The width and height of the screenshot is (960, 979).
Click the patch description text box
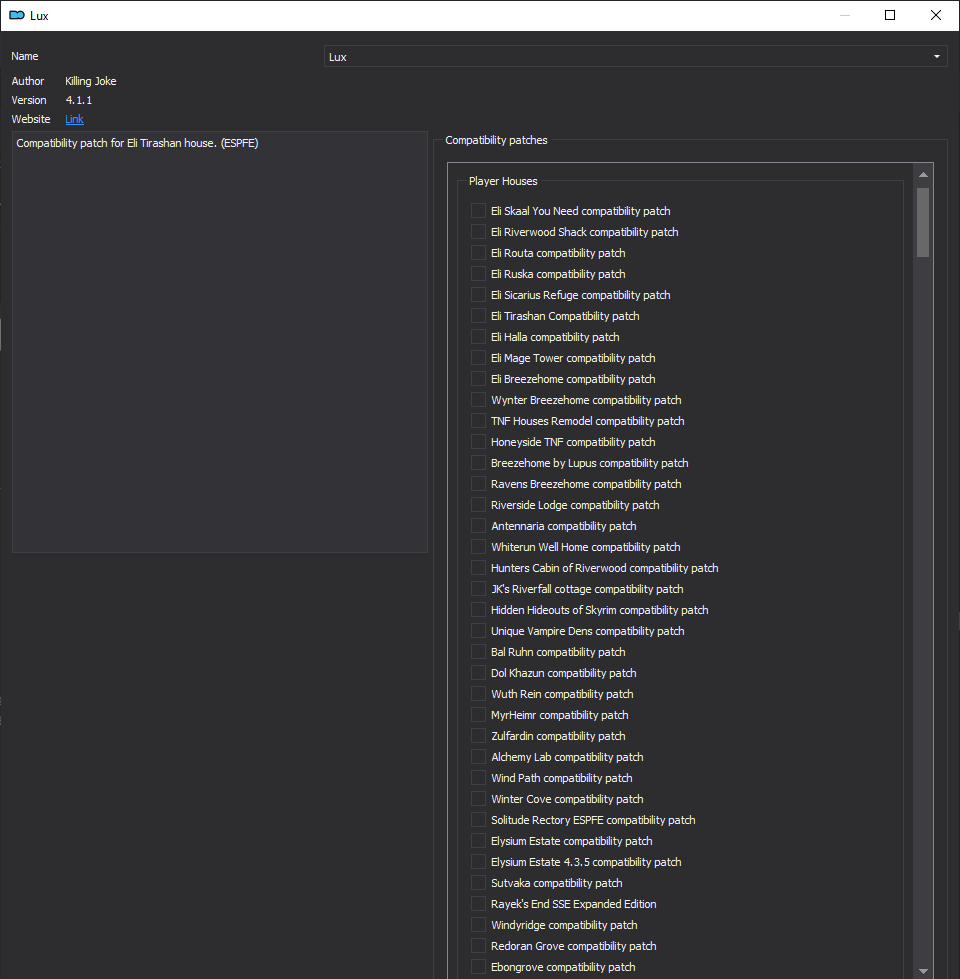click(220, 342)
